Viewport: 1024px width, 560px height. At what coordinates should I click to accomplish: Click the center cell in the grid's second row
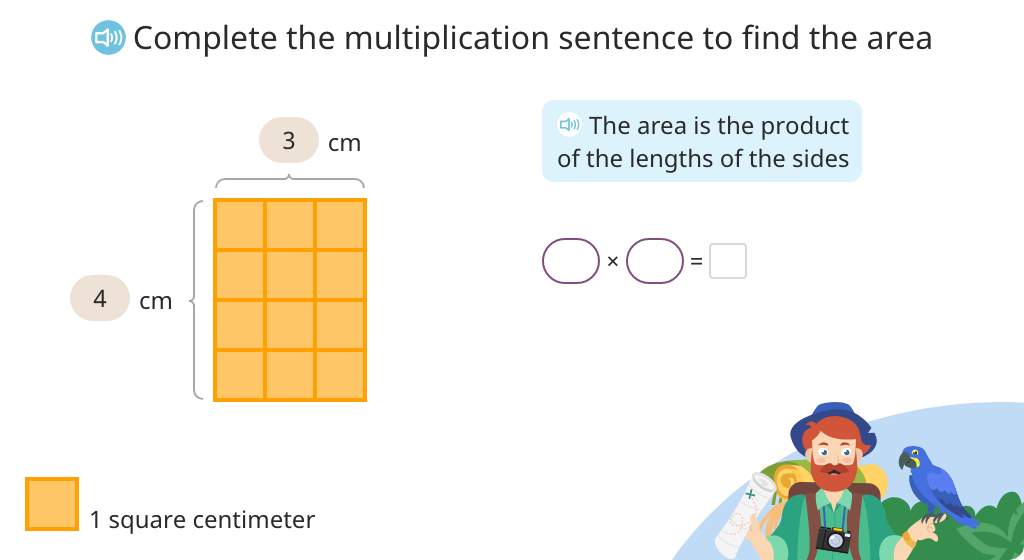pos(290,275)
